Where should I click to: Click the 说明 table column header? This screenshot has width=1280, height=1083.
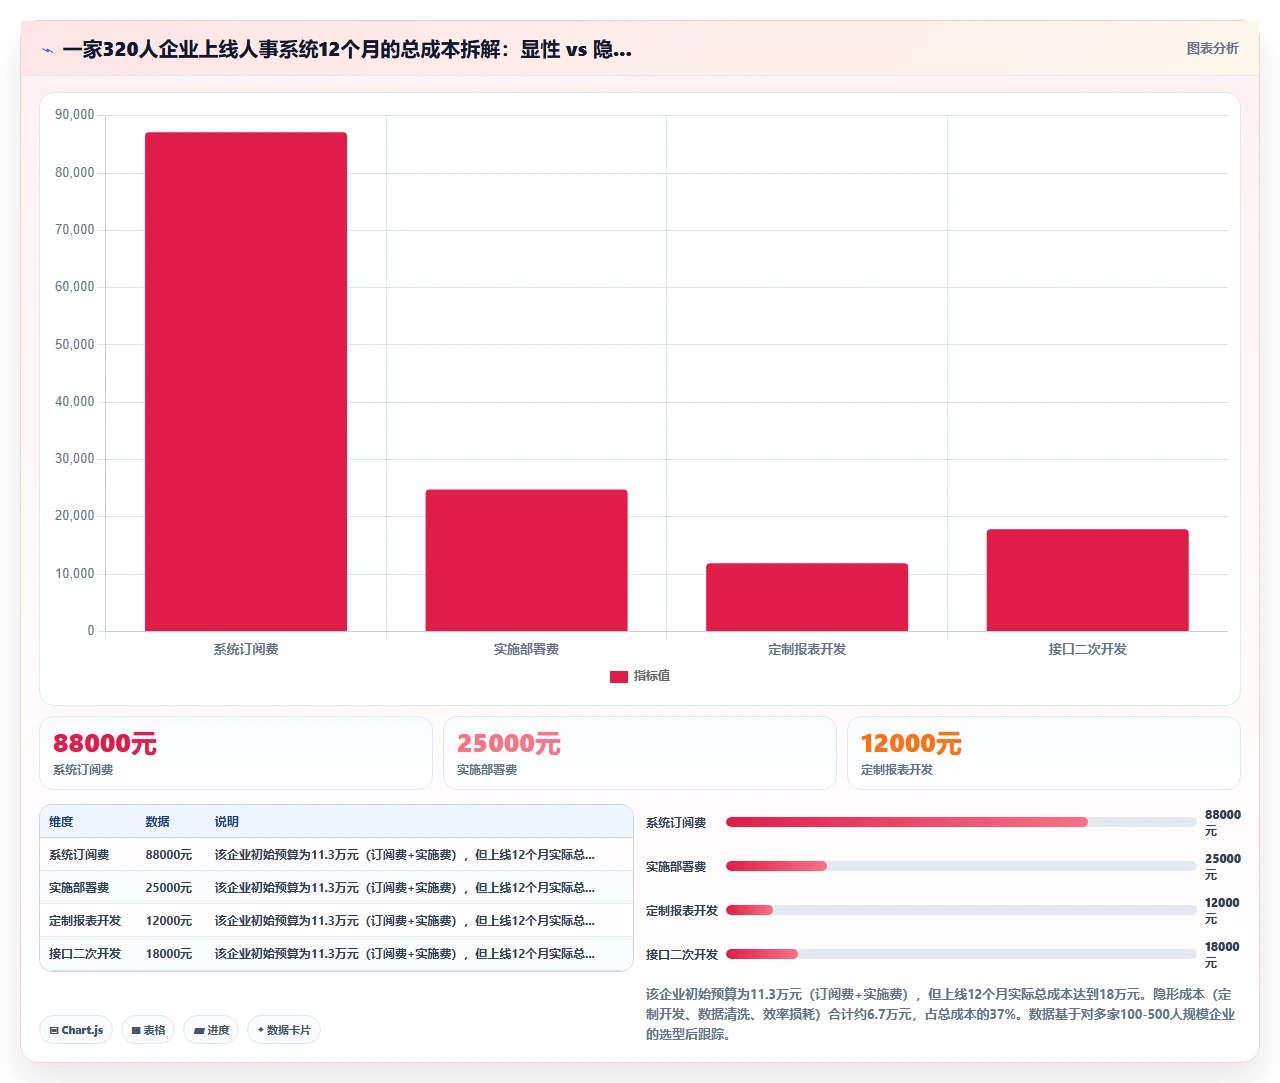226,822
